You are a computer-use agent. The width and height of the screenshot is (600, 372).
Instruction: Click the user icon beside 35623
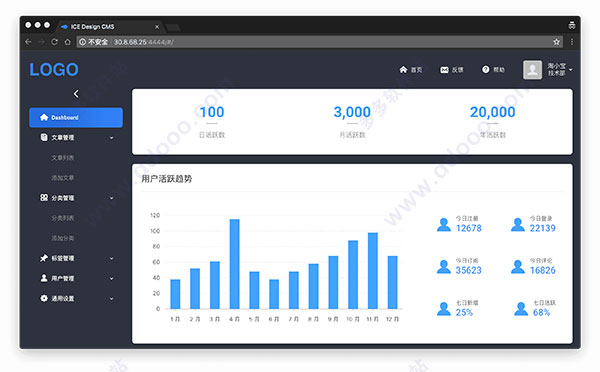[x=444, y=267]
